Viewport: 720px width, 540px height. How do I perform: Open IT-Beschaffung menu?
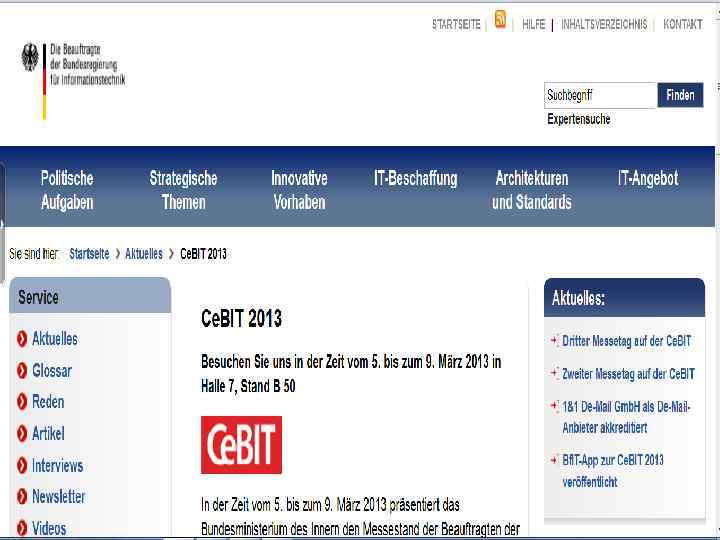coord(416,179)
